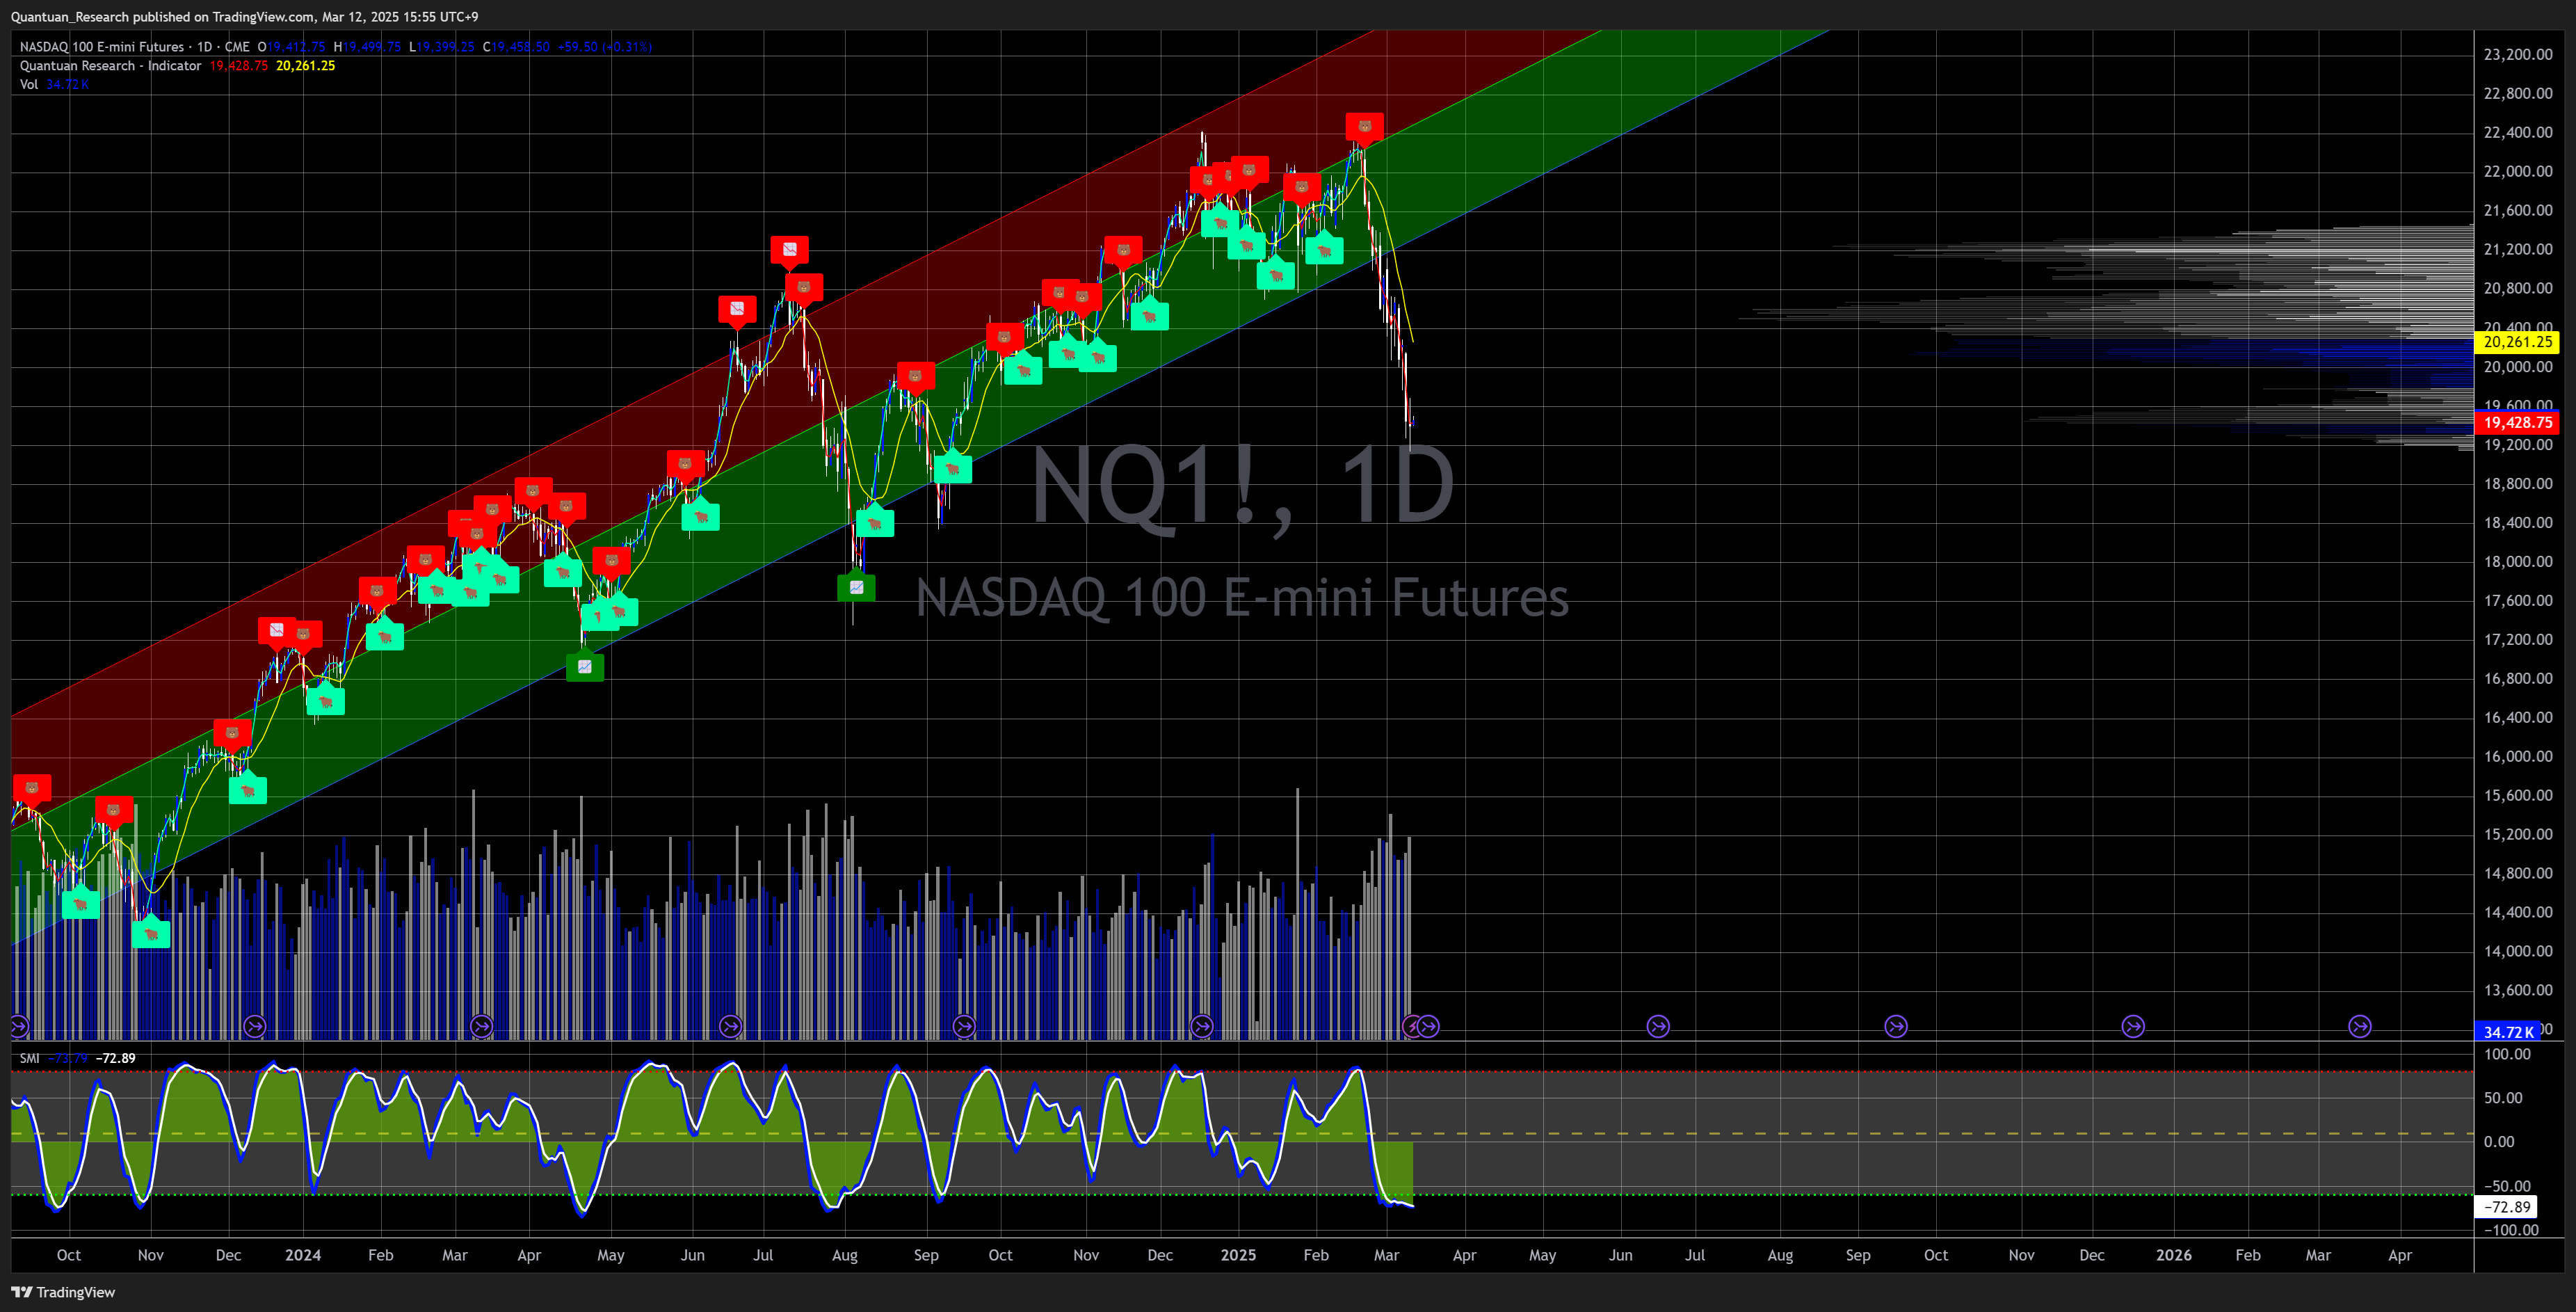Click the Vol indicator legend label

pos(28,84)
